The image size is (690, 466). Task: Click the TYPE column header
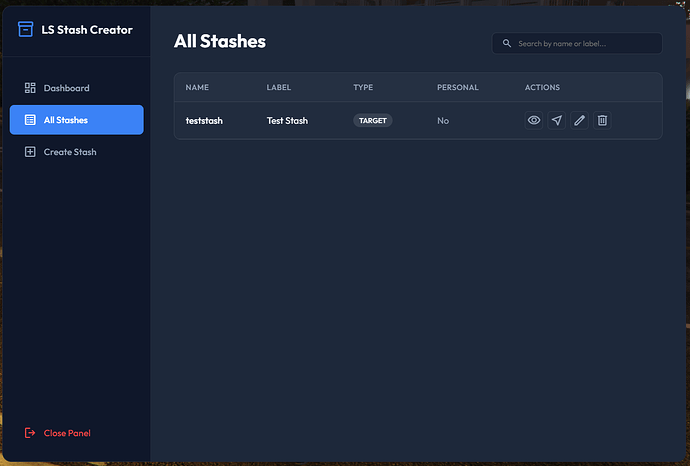363,87
